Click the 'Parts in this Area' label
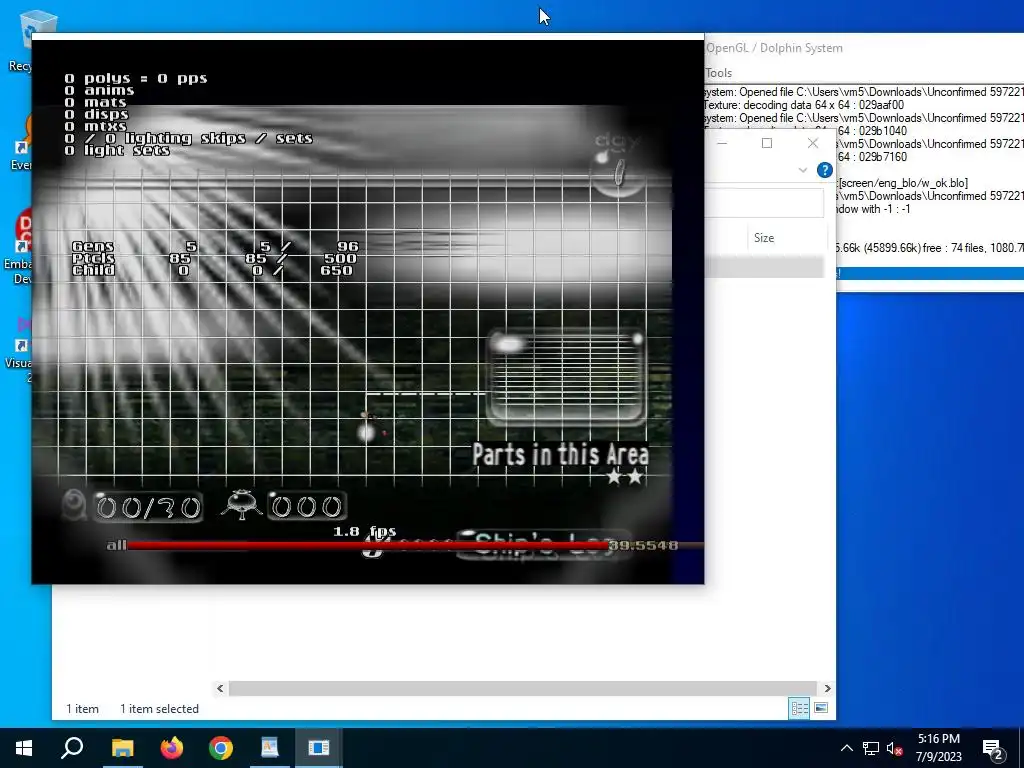This screenshot has height=768, width=1024. tap(560, 455)
